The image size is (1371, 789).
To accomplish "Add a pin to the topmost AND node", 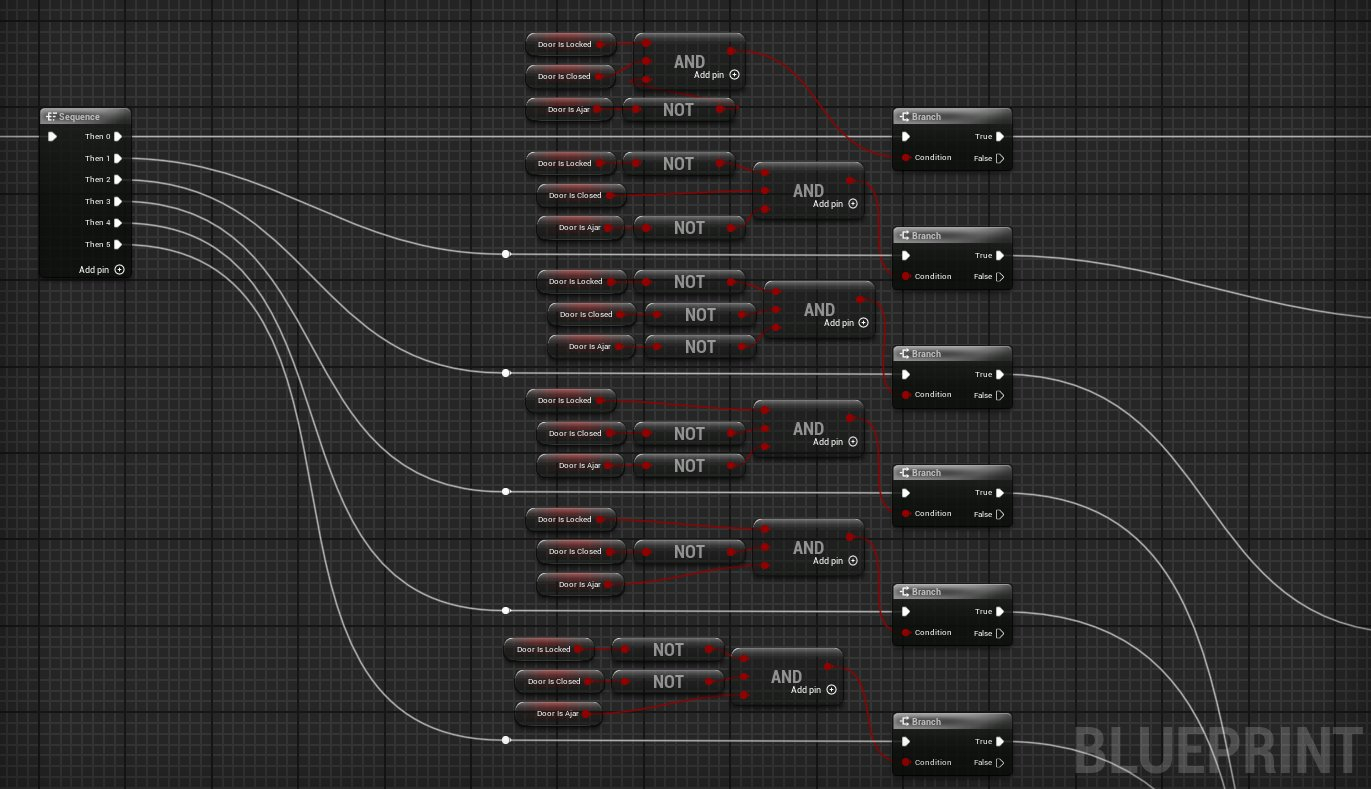I will point(734,75).
